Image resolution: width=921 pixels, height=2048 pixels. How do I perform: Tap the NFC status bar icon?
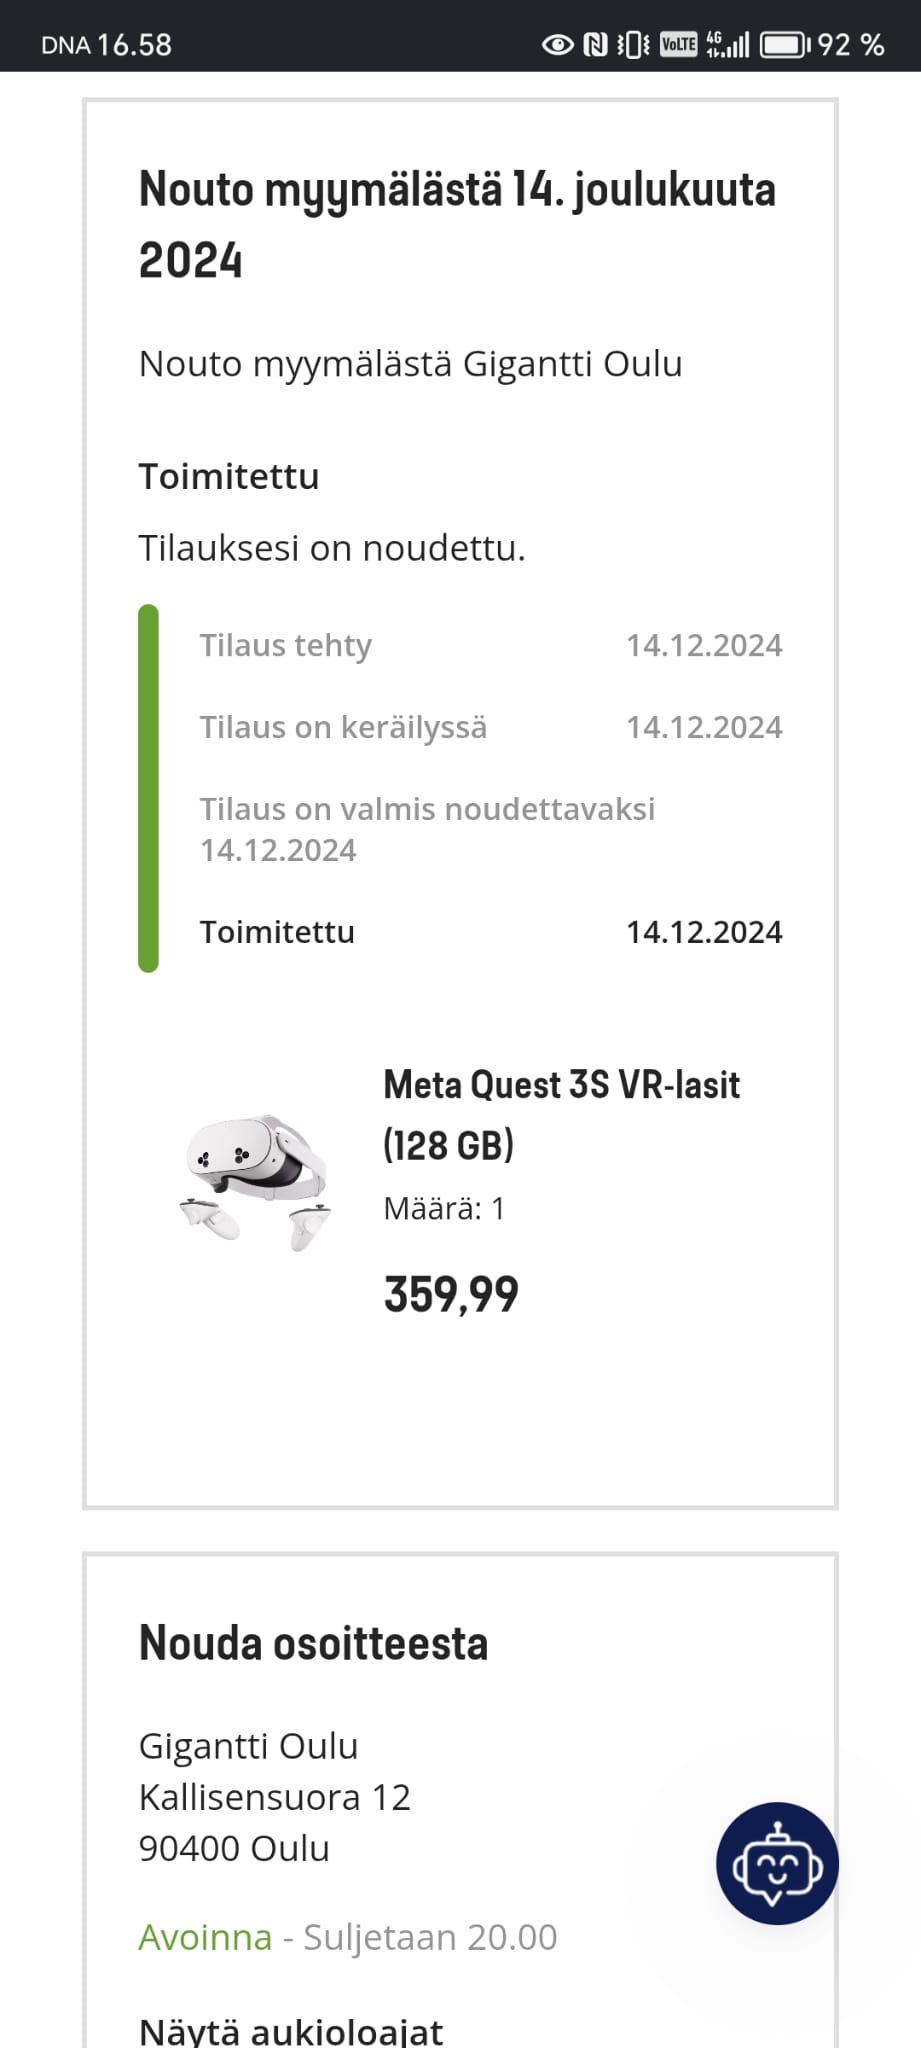click(x=595, y=45)
